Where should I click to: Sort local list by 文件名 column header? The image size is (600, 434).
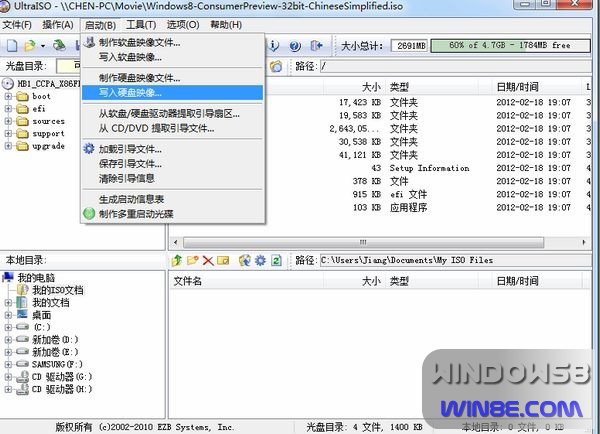246,281
